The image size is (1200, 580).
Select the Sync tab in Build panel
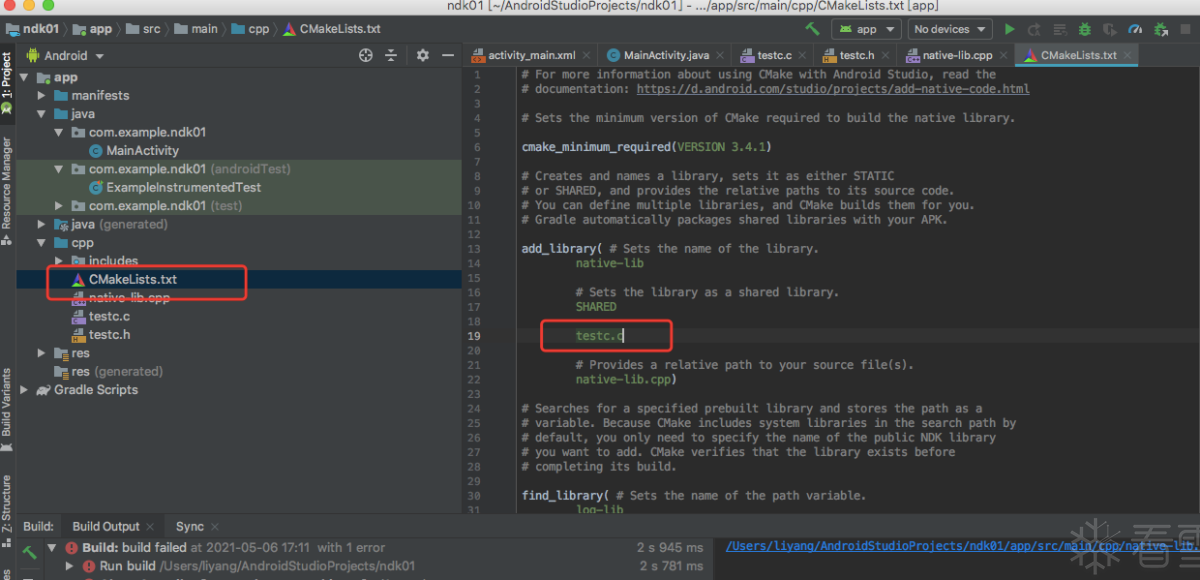point(190,527)
